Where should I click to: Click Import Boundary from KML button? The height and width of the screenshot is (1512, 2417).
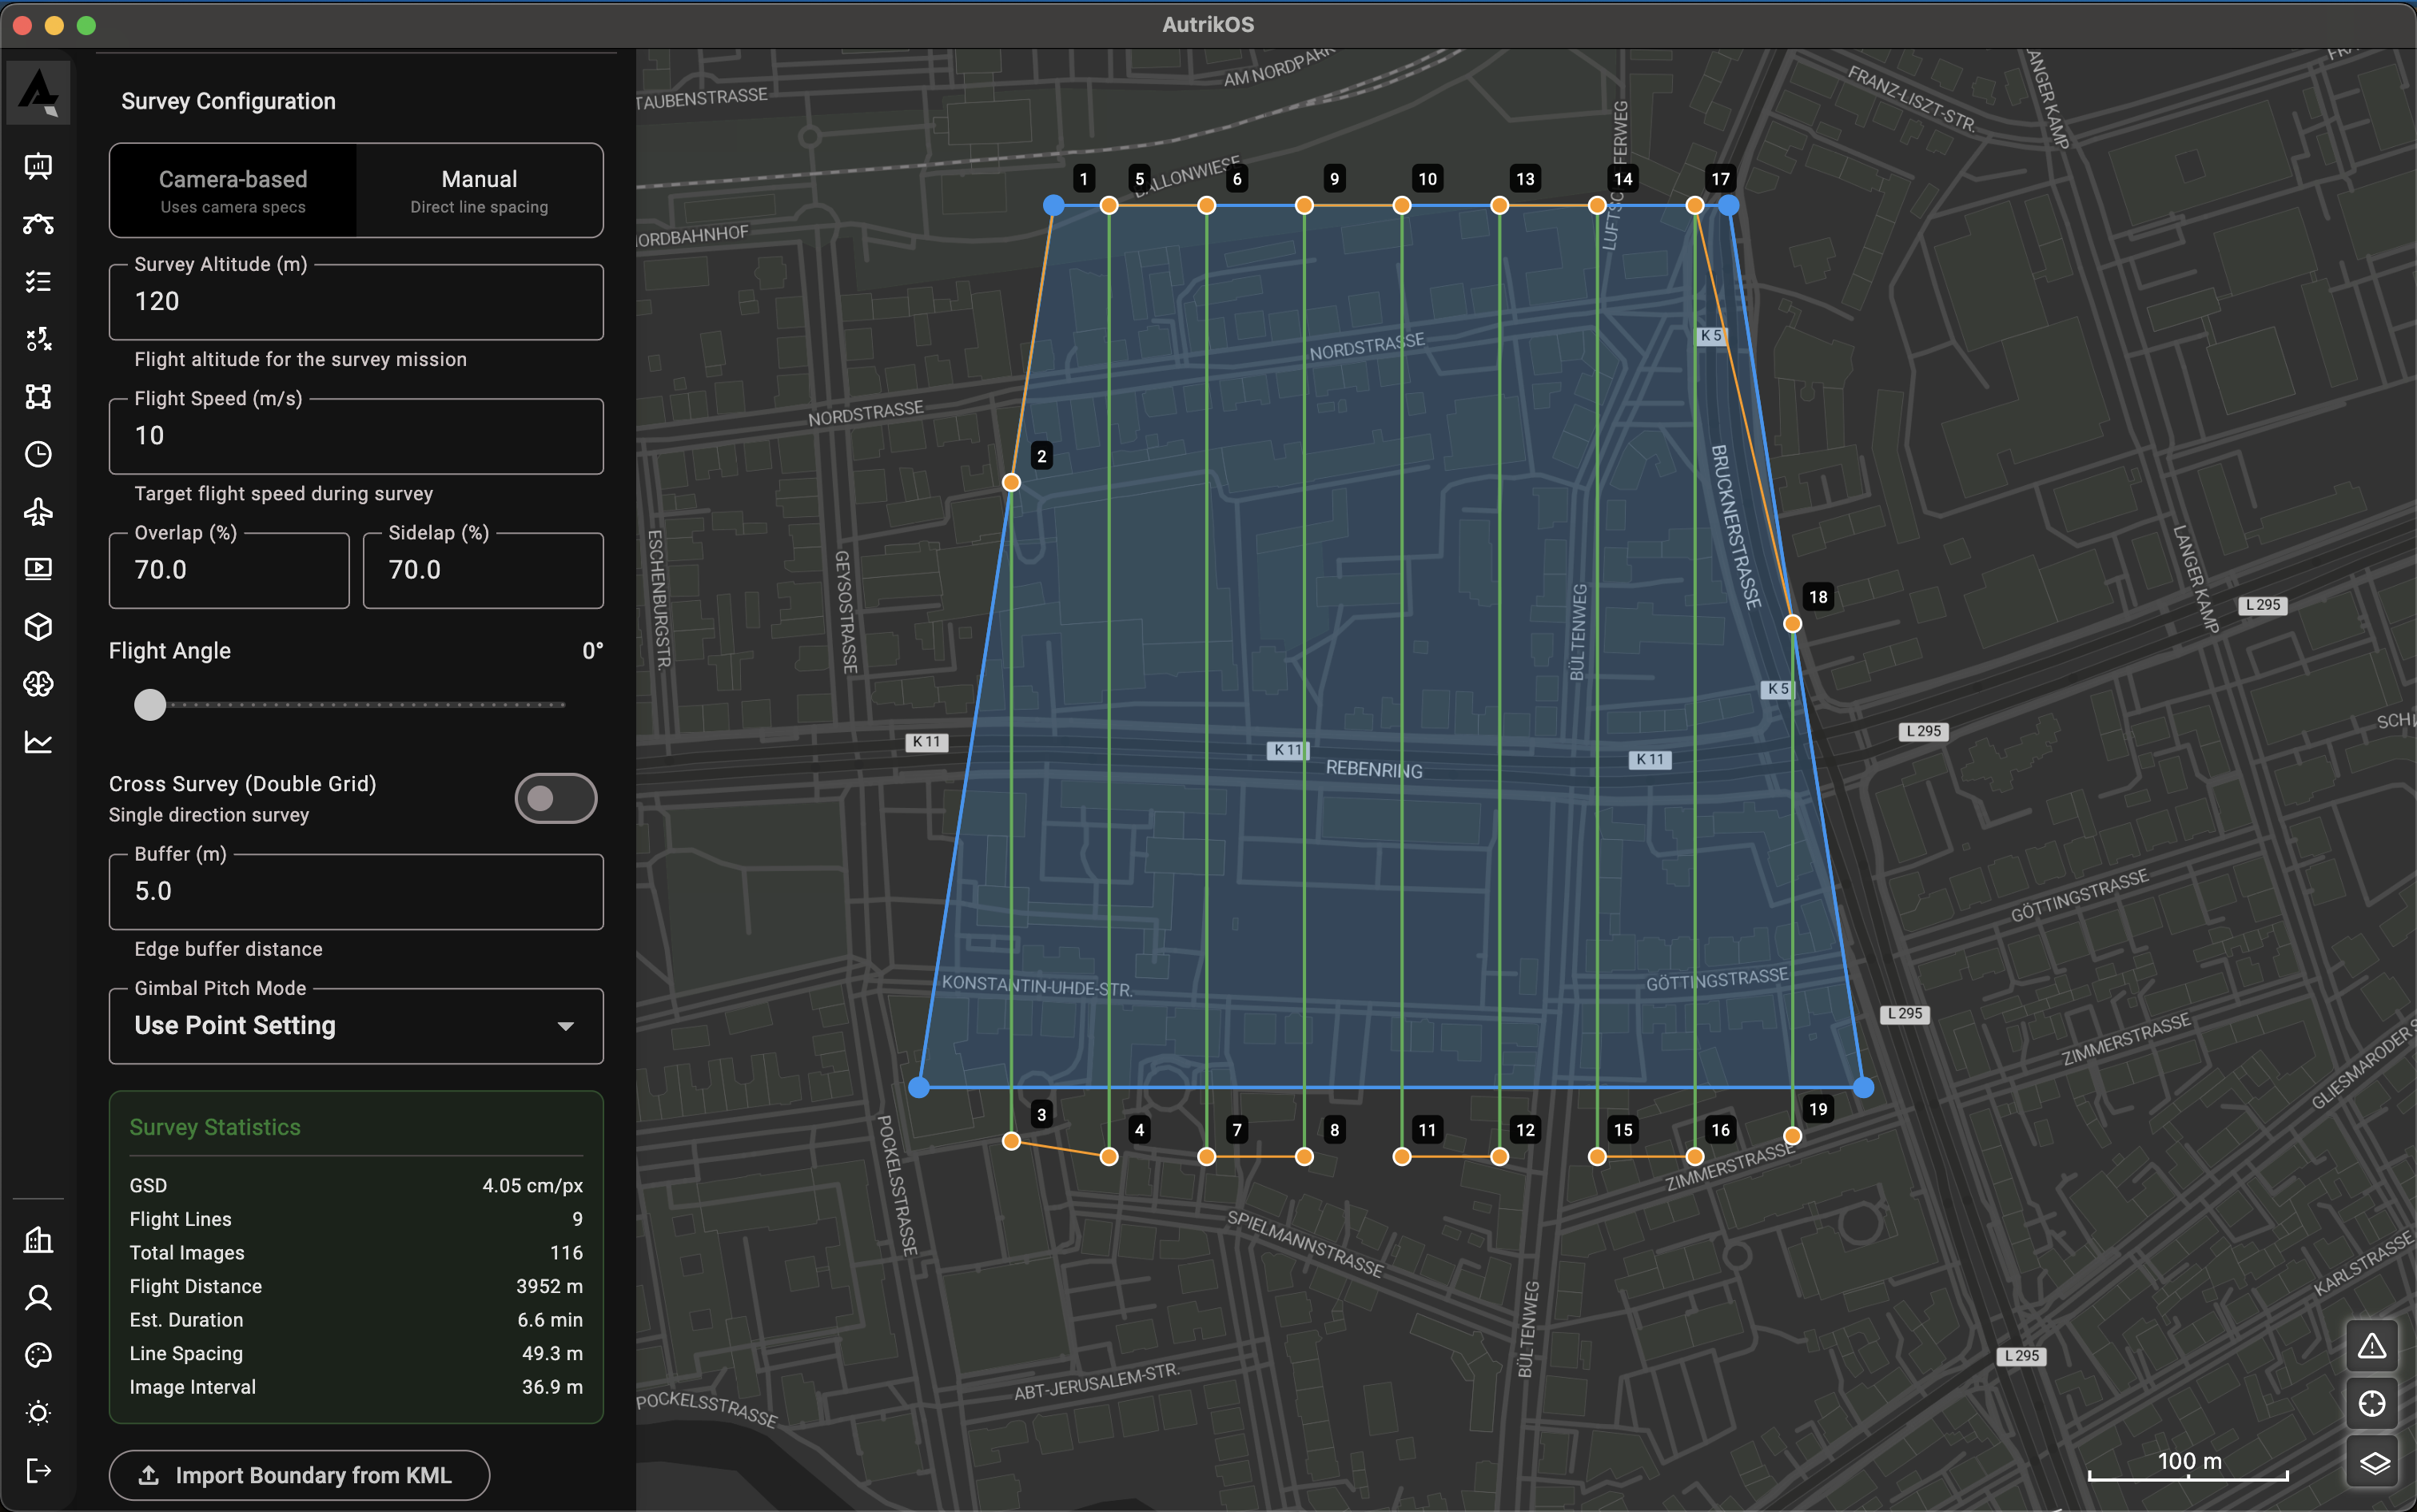299,1475
